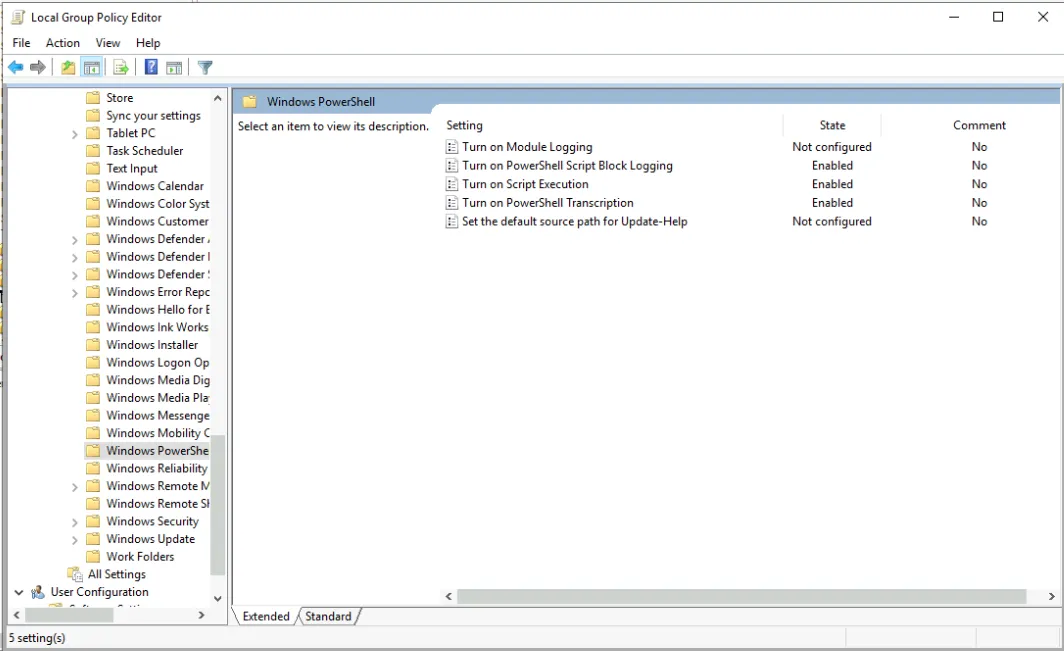Click the Filter funnel toolbar icon
Image resolution: width=1064 pixels, height=651 pixels.
coord(205,68)
